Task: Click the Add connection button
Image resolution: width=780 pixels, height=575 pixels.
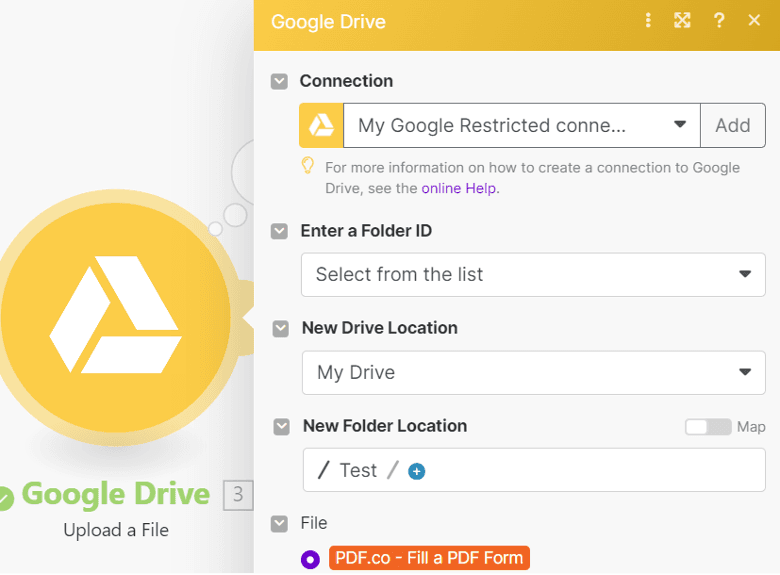Action: tap(733, 125)
